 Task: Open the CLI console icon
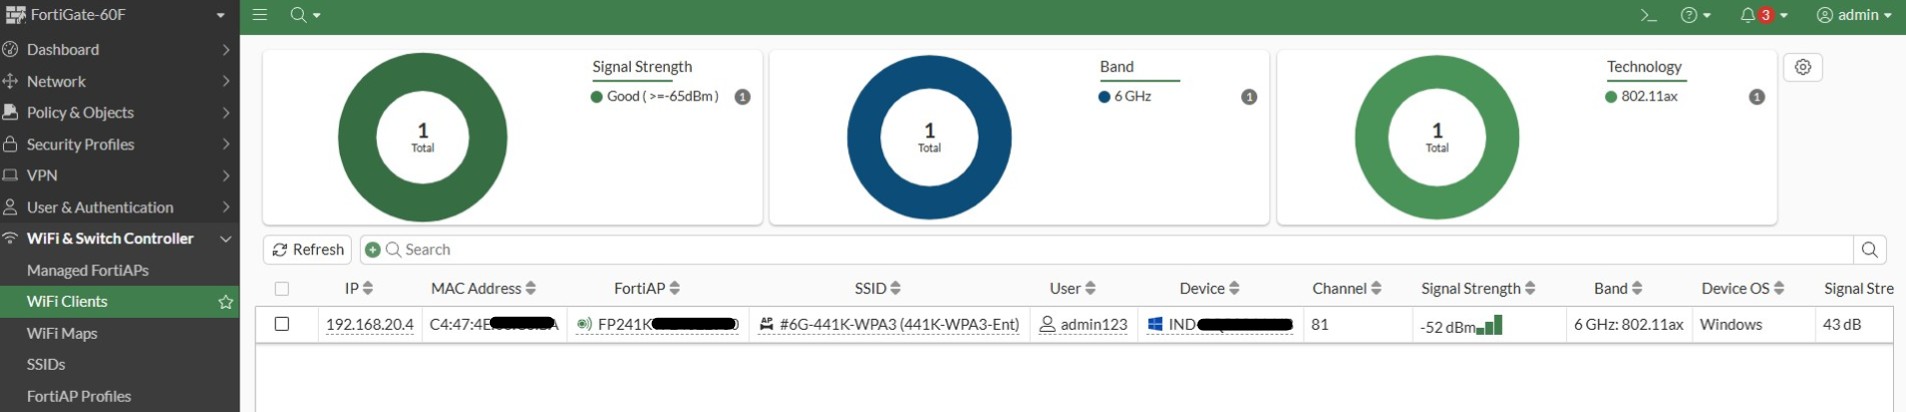point(1648,15)
